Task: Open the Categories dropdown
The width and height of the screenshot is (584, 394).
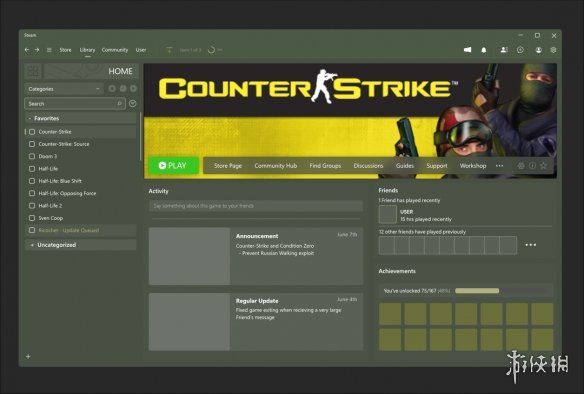Action: tap(64, 89)
